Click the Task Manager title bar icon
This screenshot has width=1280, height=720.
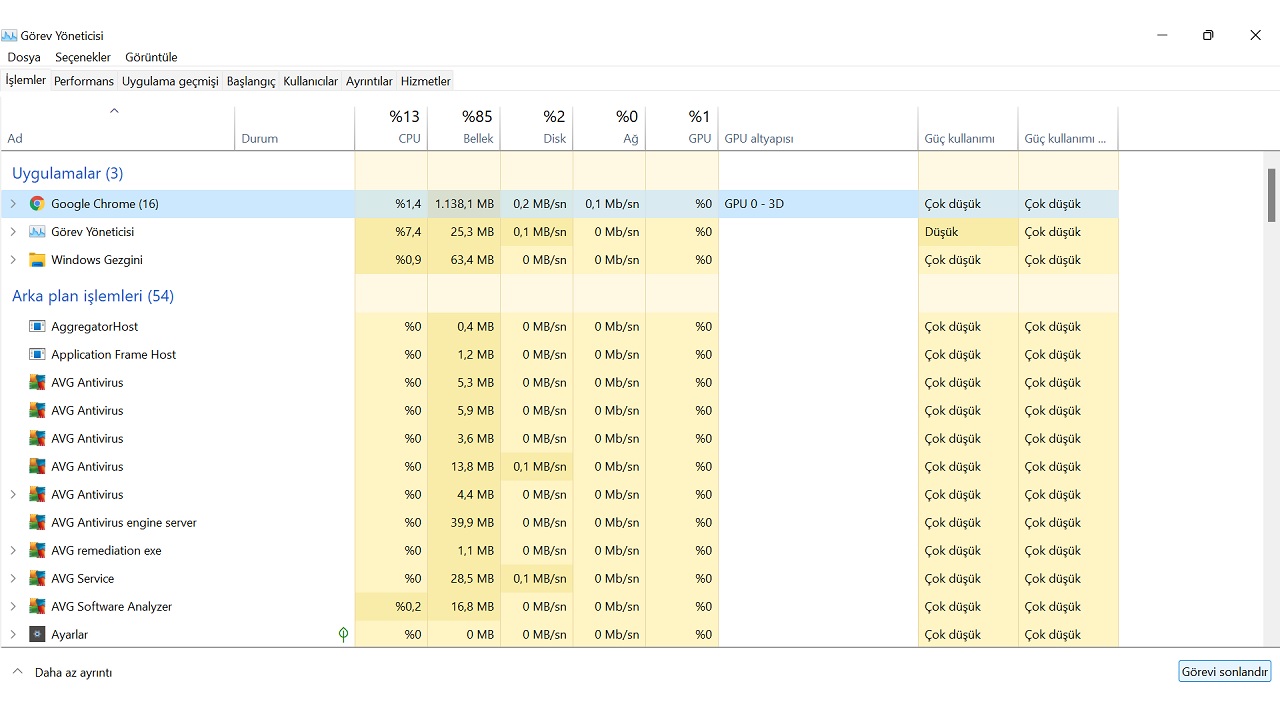9,36
